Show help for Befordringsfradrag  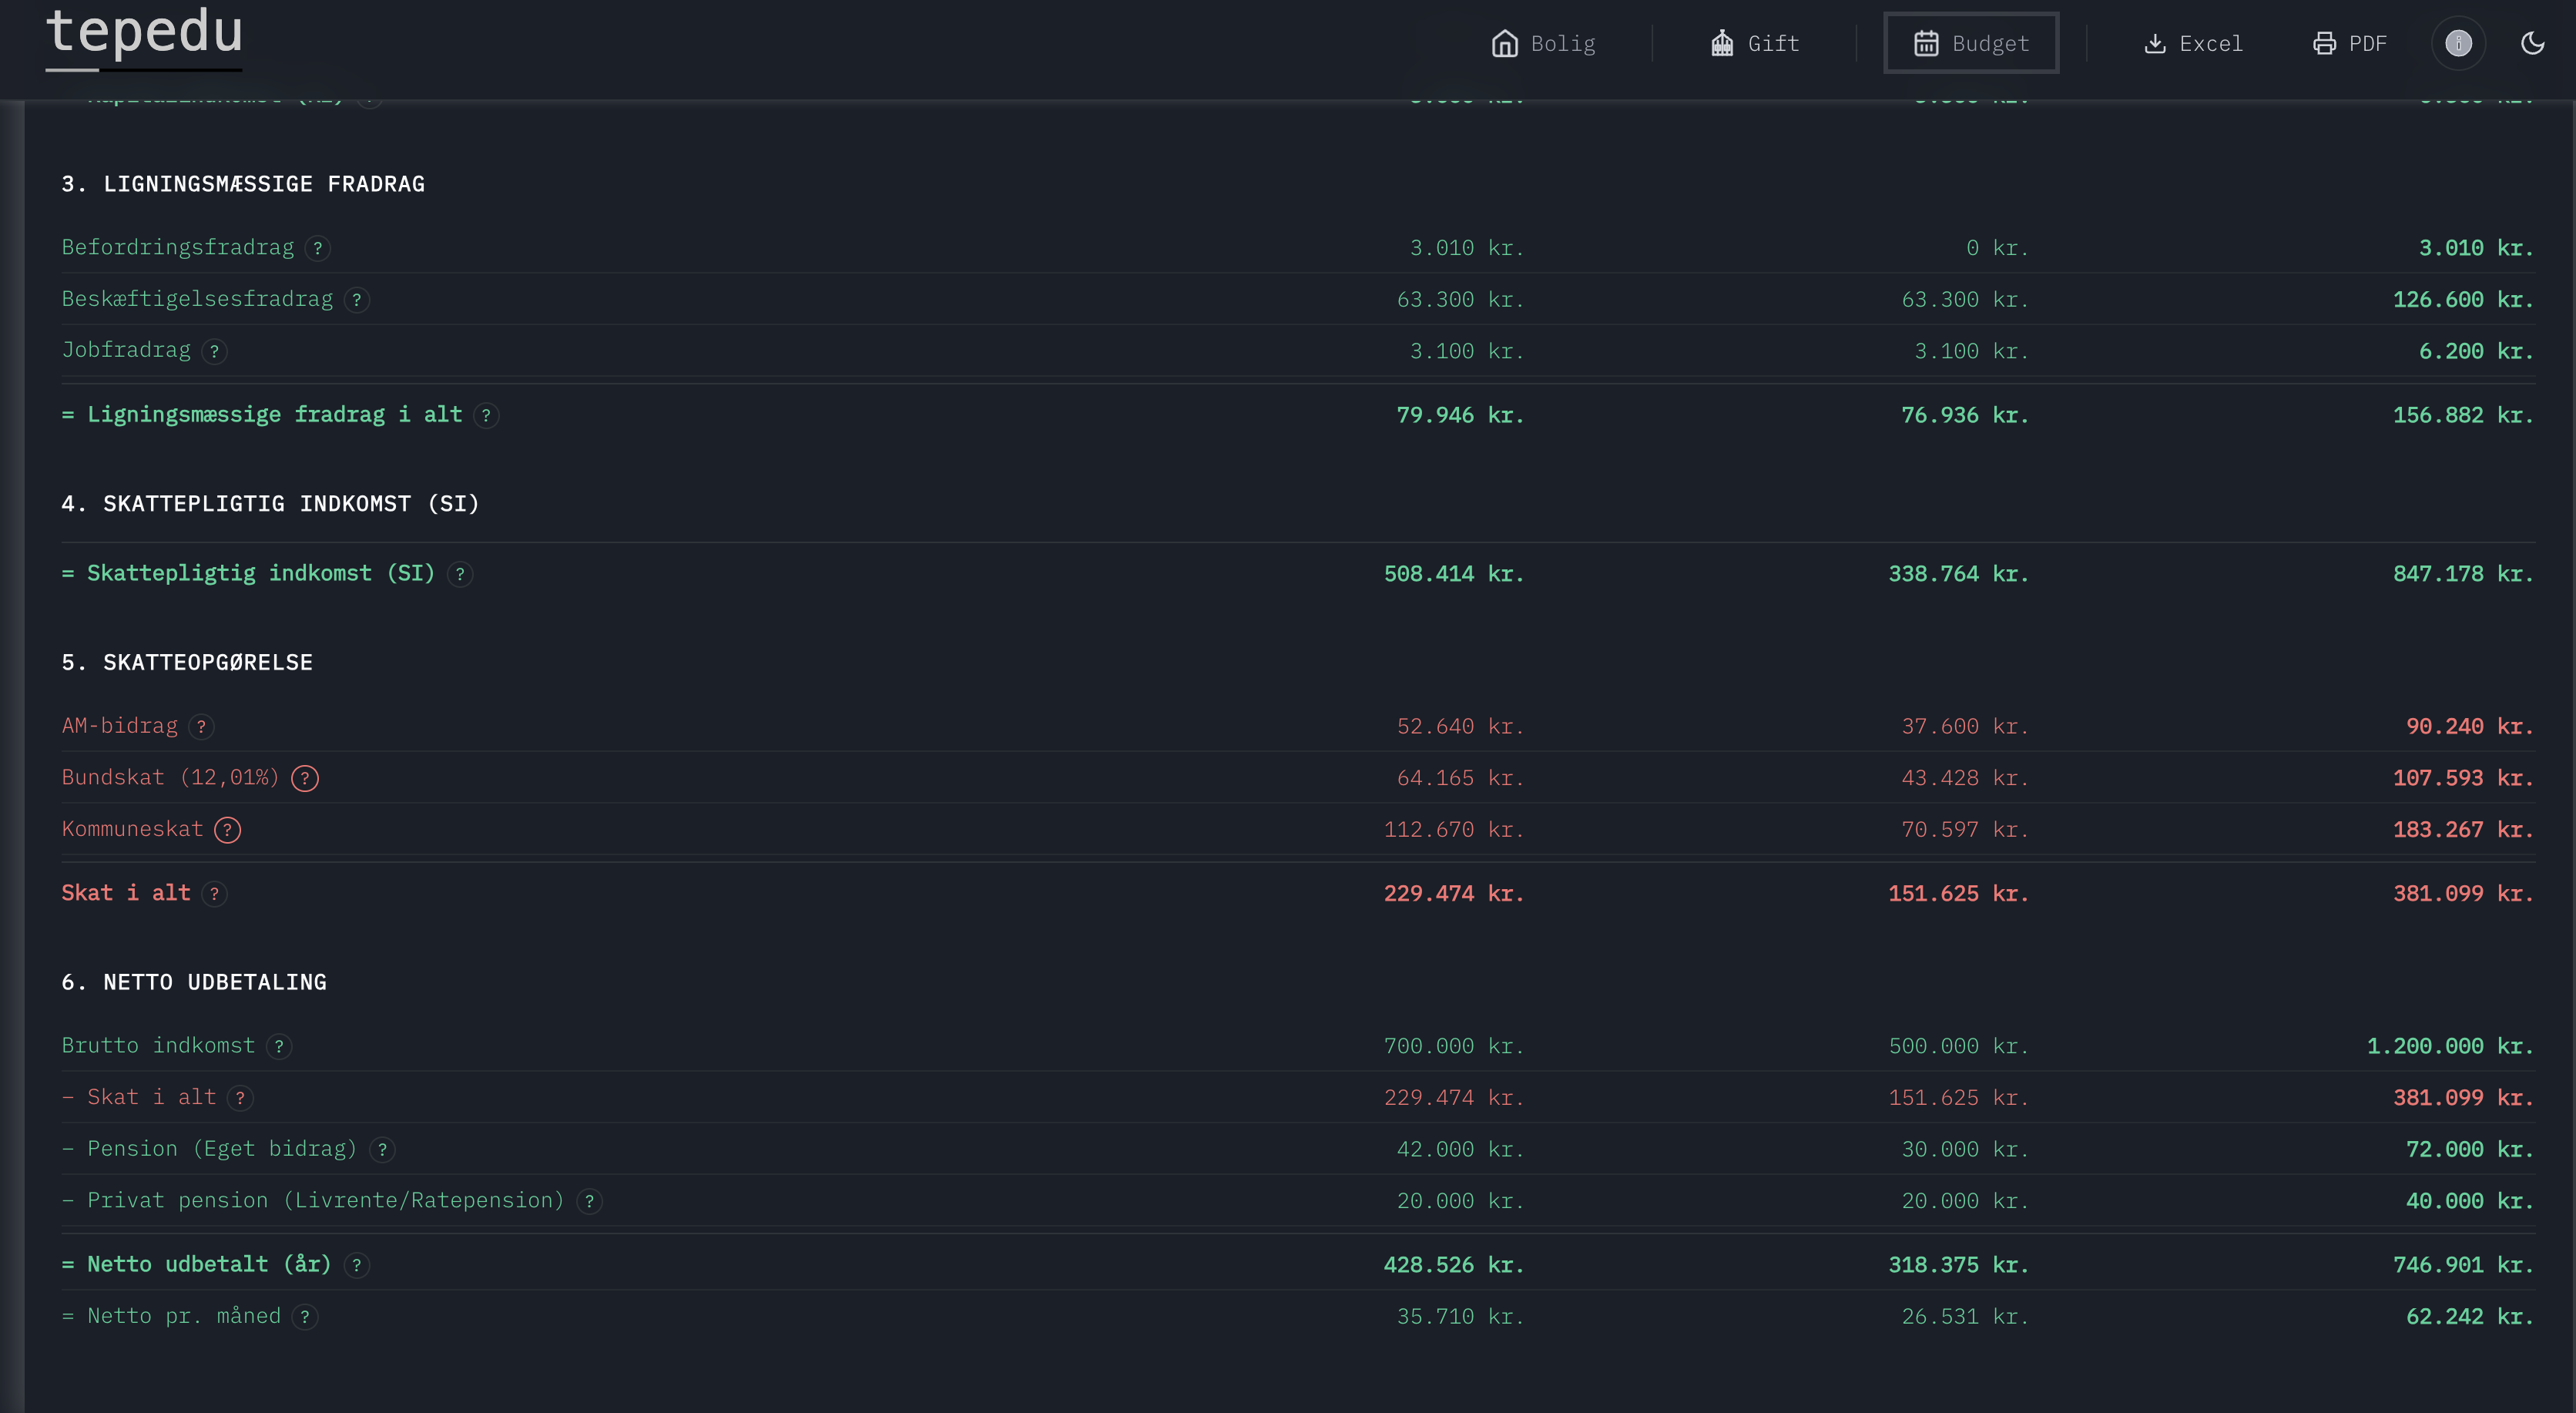[x=318, y=248]
